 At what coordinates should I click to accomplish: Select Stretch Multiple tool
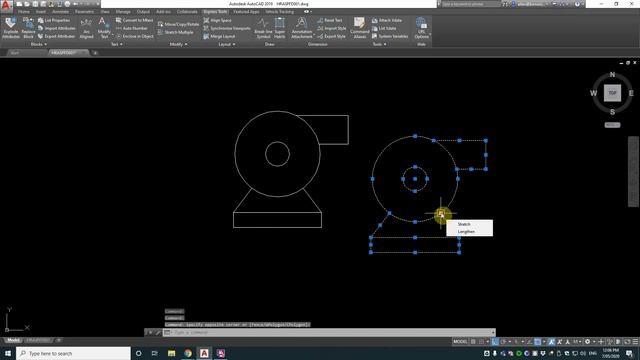[x=176, y=32]
